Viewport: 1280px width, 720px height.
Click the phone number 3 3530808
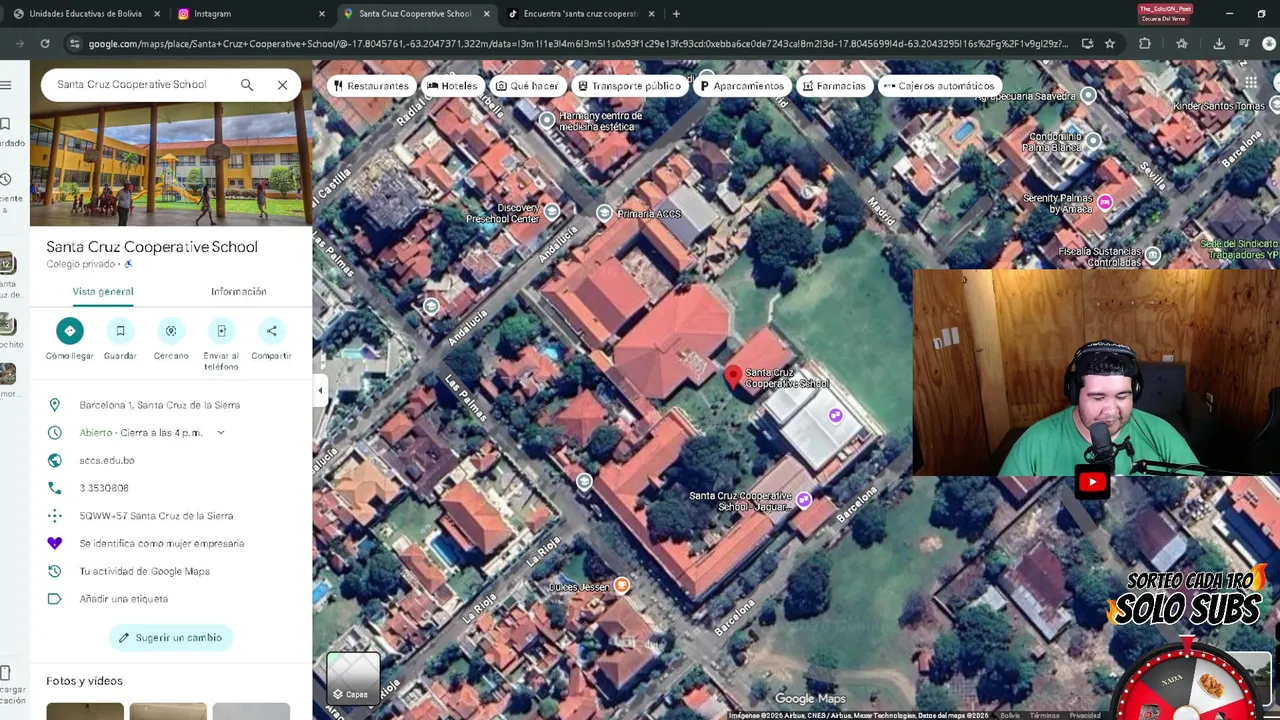click(104, 488)
